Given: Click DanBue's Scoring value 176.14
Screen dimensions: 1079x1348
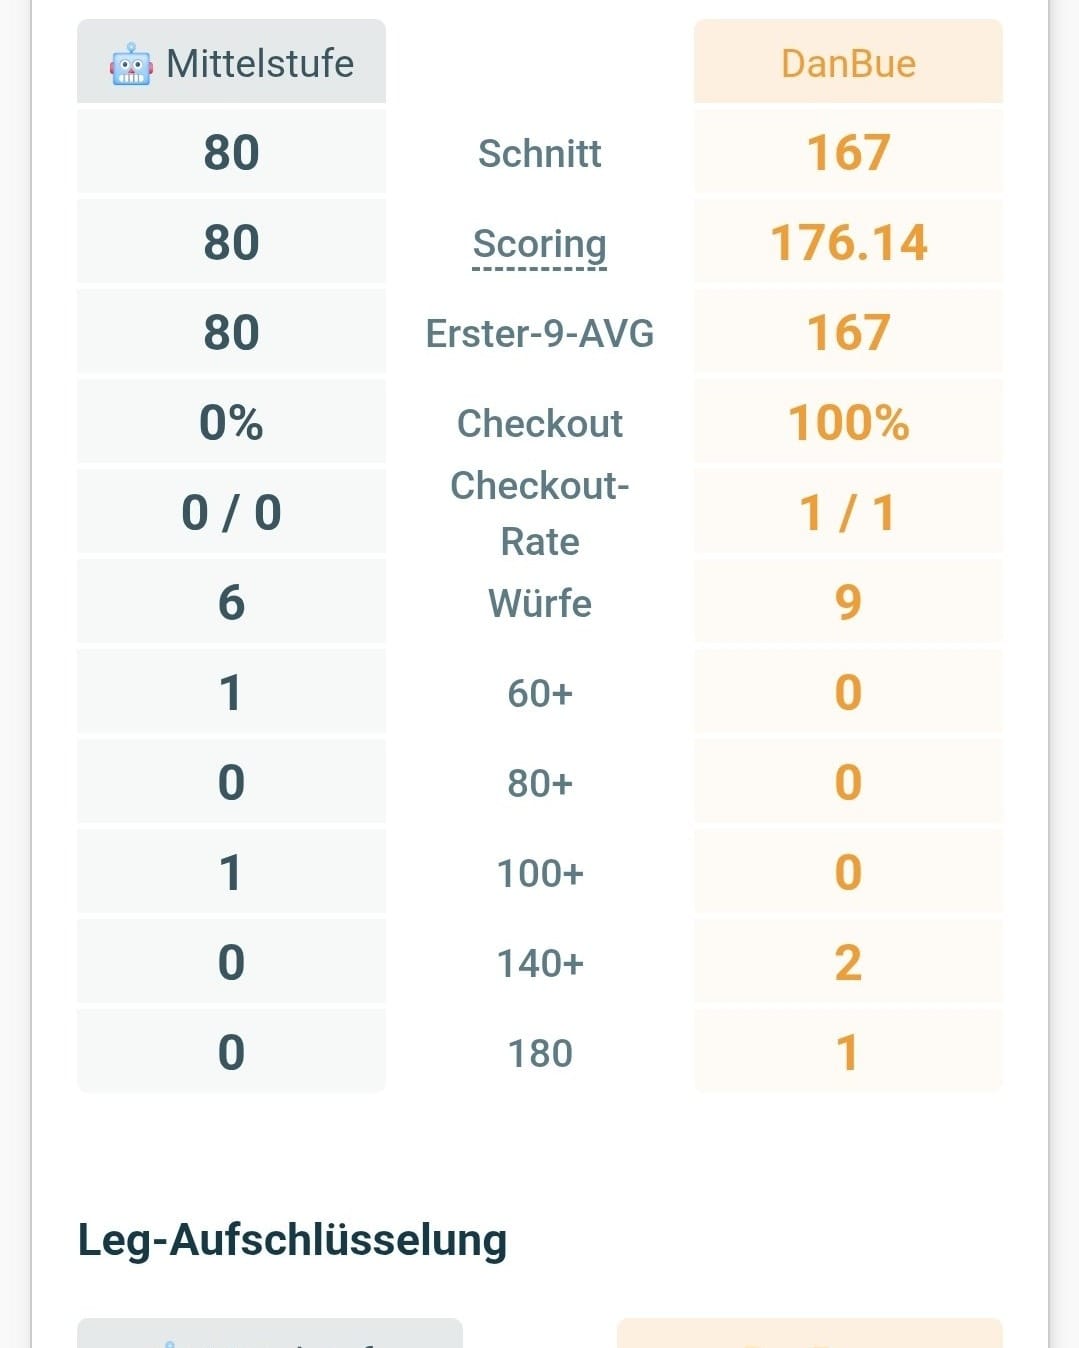Looking at the screenshot, I should click(x=848, y=242).
